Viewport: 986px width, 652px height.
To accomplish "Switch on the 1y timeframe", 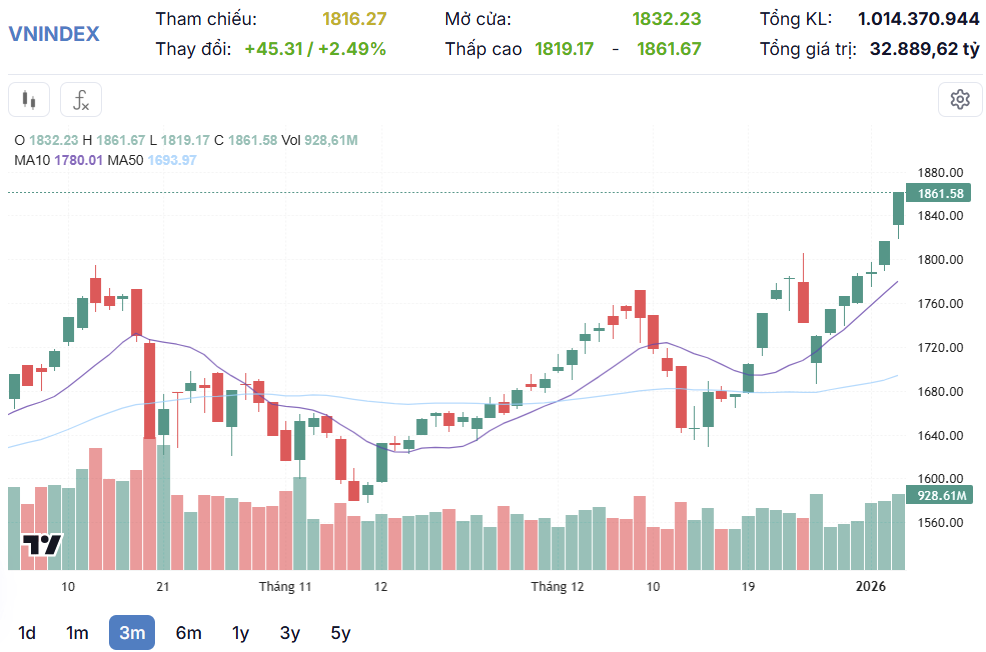I will (239, 632).
